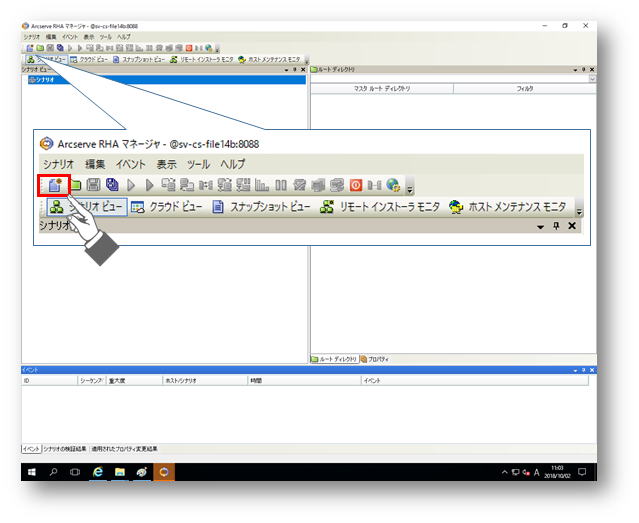Image resolution: width=639 pixels, height=523 pixels.
Task: Click globe icon in main window toolbar
Action: click(x=208, y=48)
